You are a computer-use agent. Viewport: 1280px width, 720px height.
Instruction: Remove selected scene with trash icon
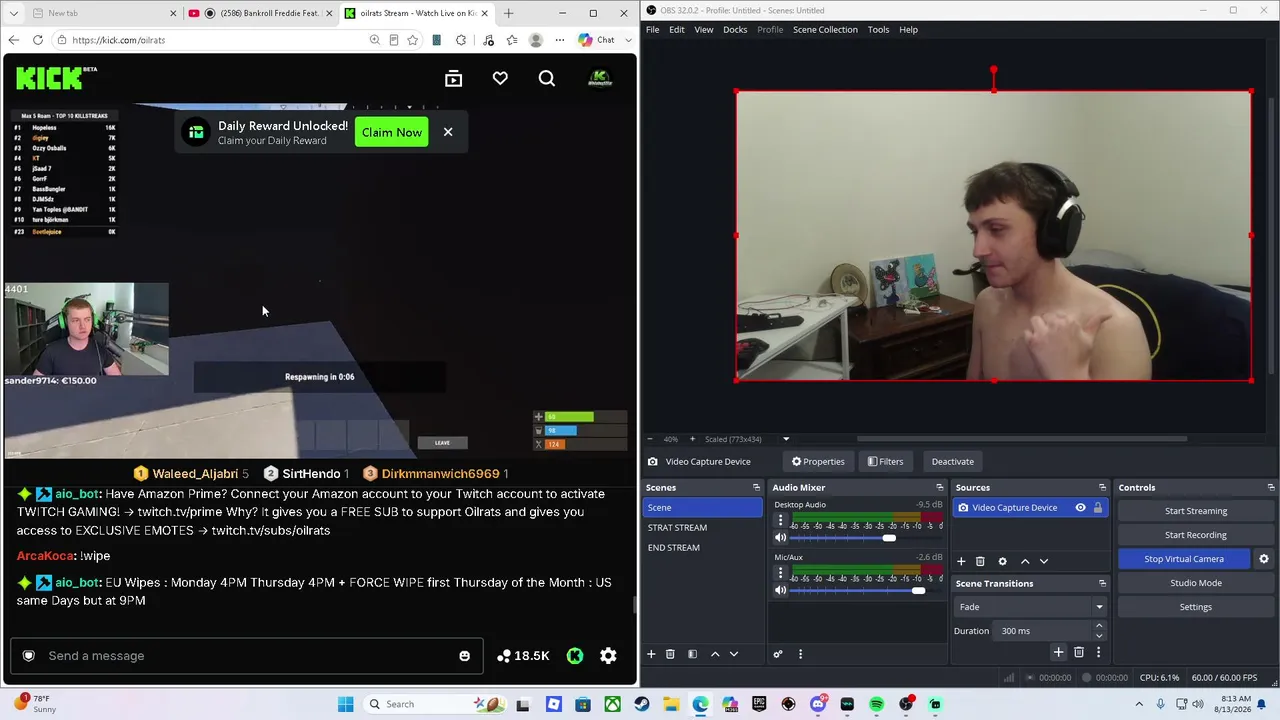(670, 654)
